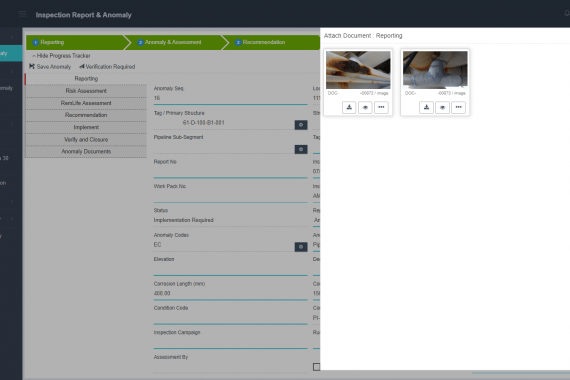Collapse the Hide Progress Tracker toggle

pyautogui.click(x=61, y=56)
